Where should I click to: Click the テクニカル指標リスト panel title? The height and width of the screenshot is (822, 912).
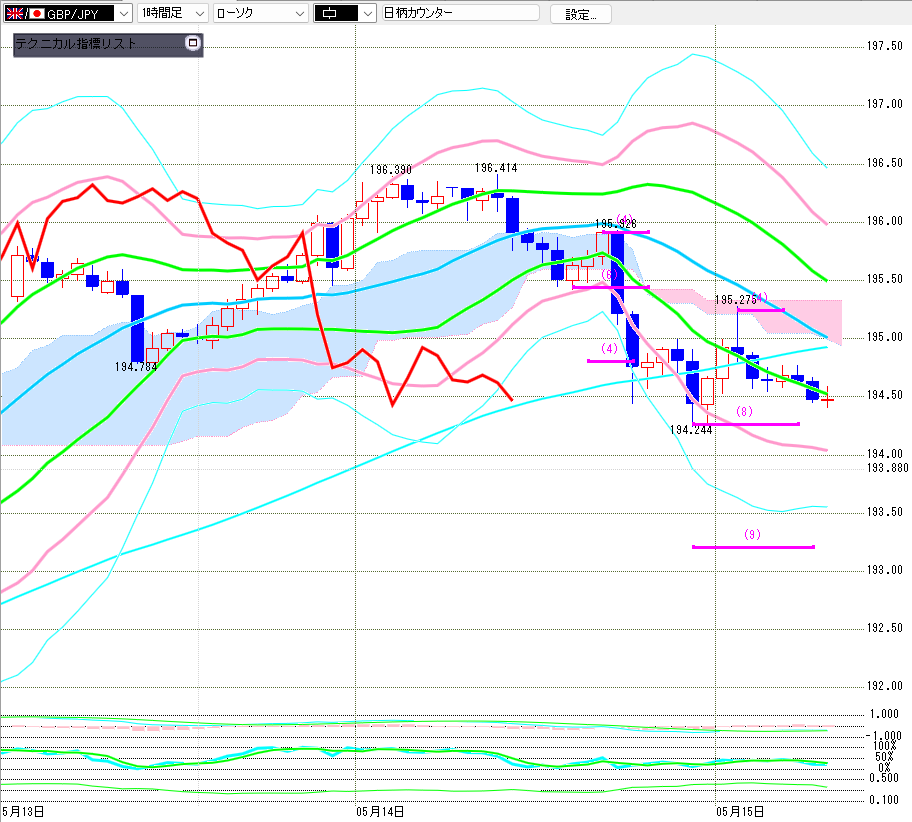tap(76, 44)
